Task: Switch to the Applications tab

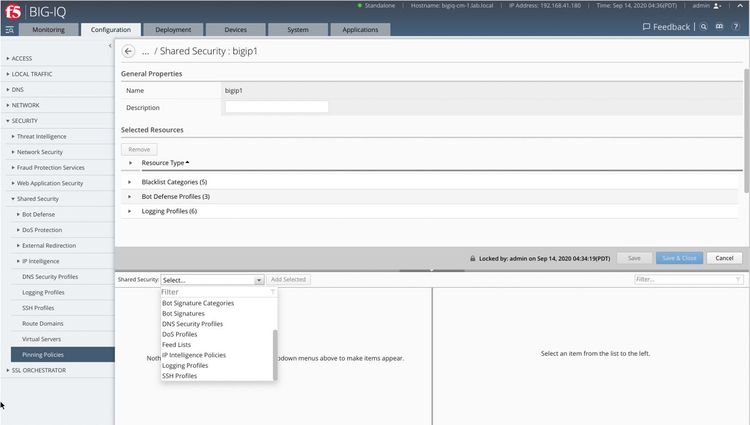Action: coord(360,30)
